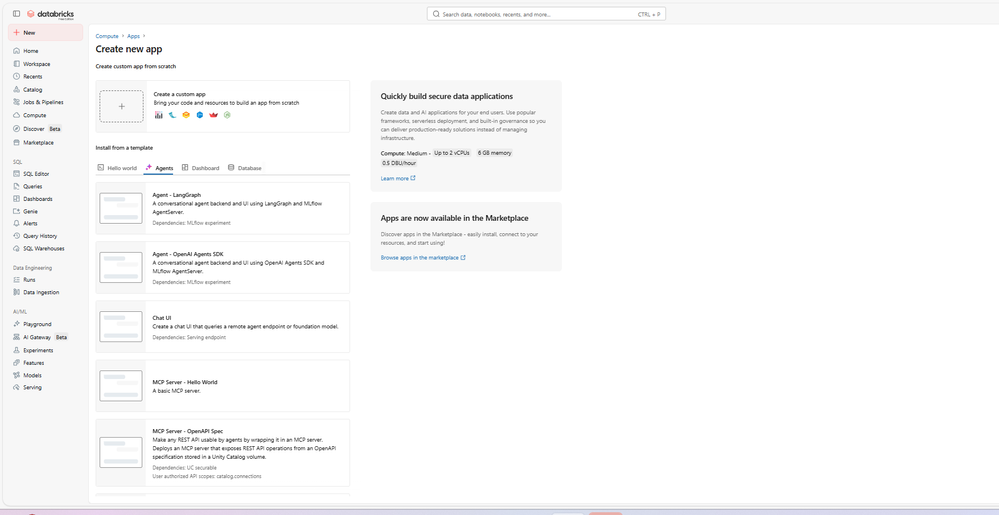The image size is (999, 515).
Task: Go to the Compute breadcrumb
Action: (107, 36)
